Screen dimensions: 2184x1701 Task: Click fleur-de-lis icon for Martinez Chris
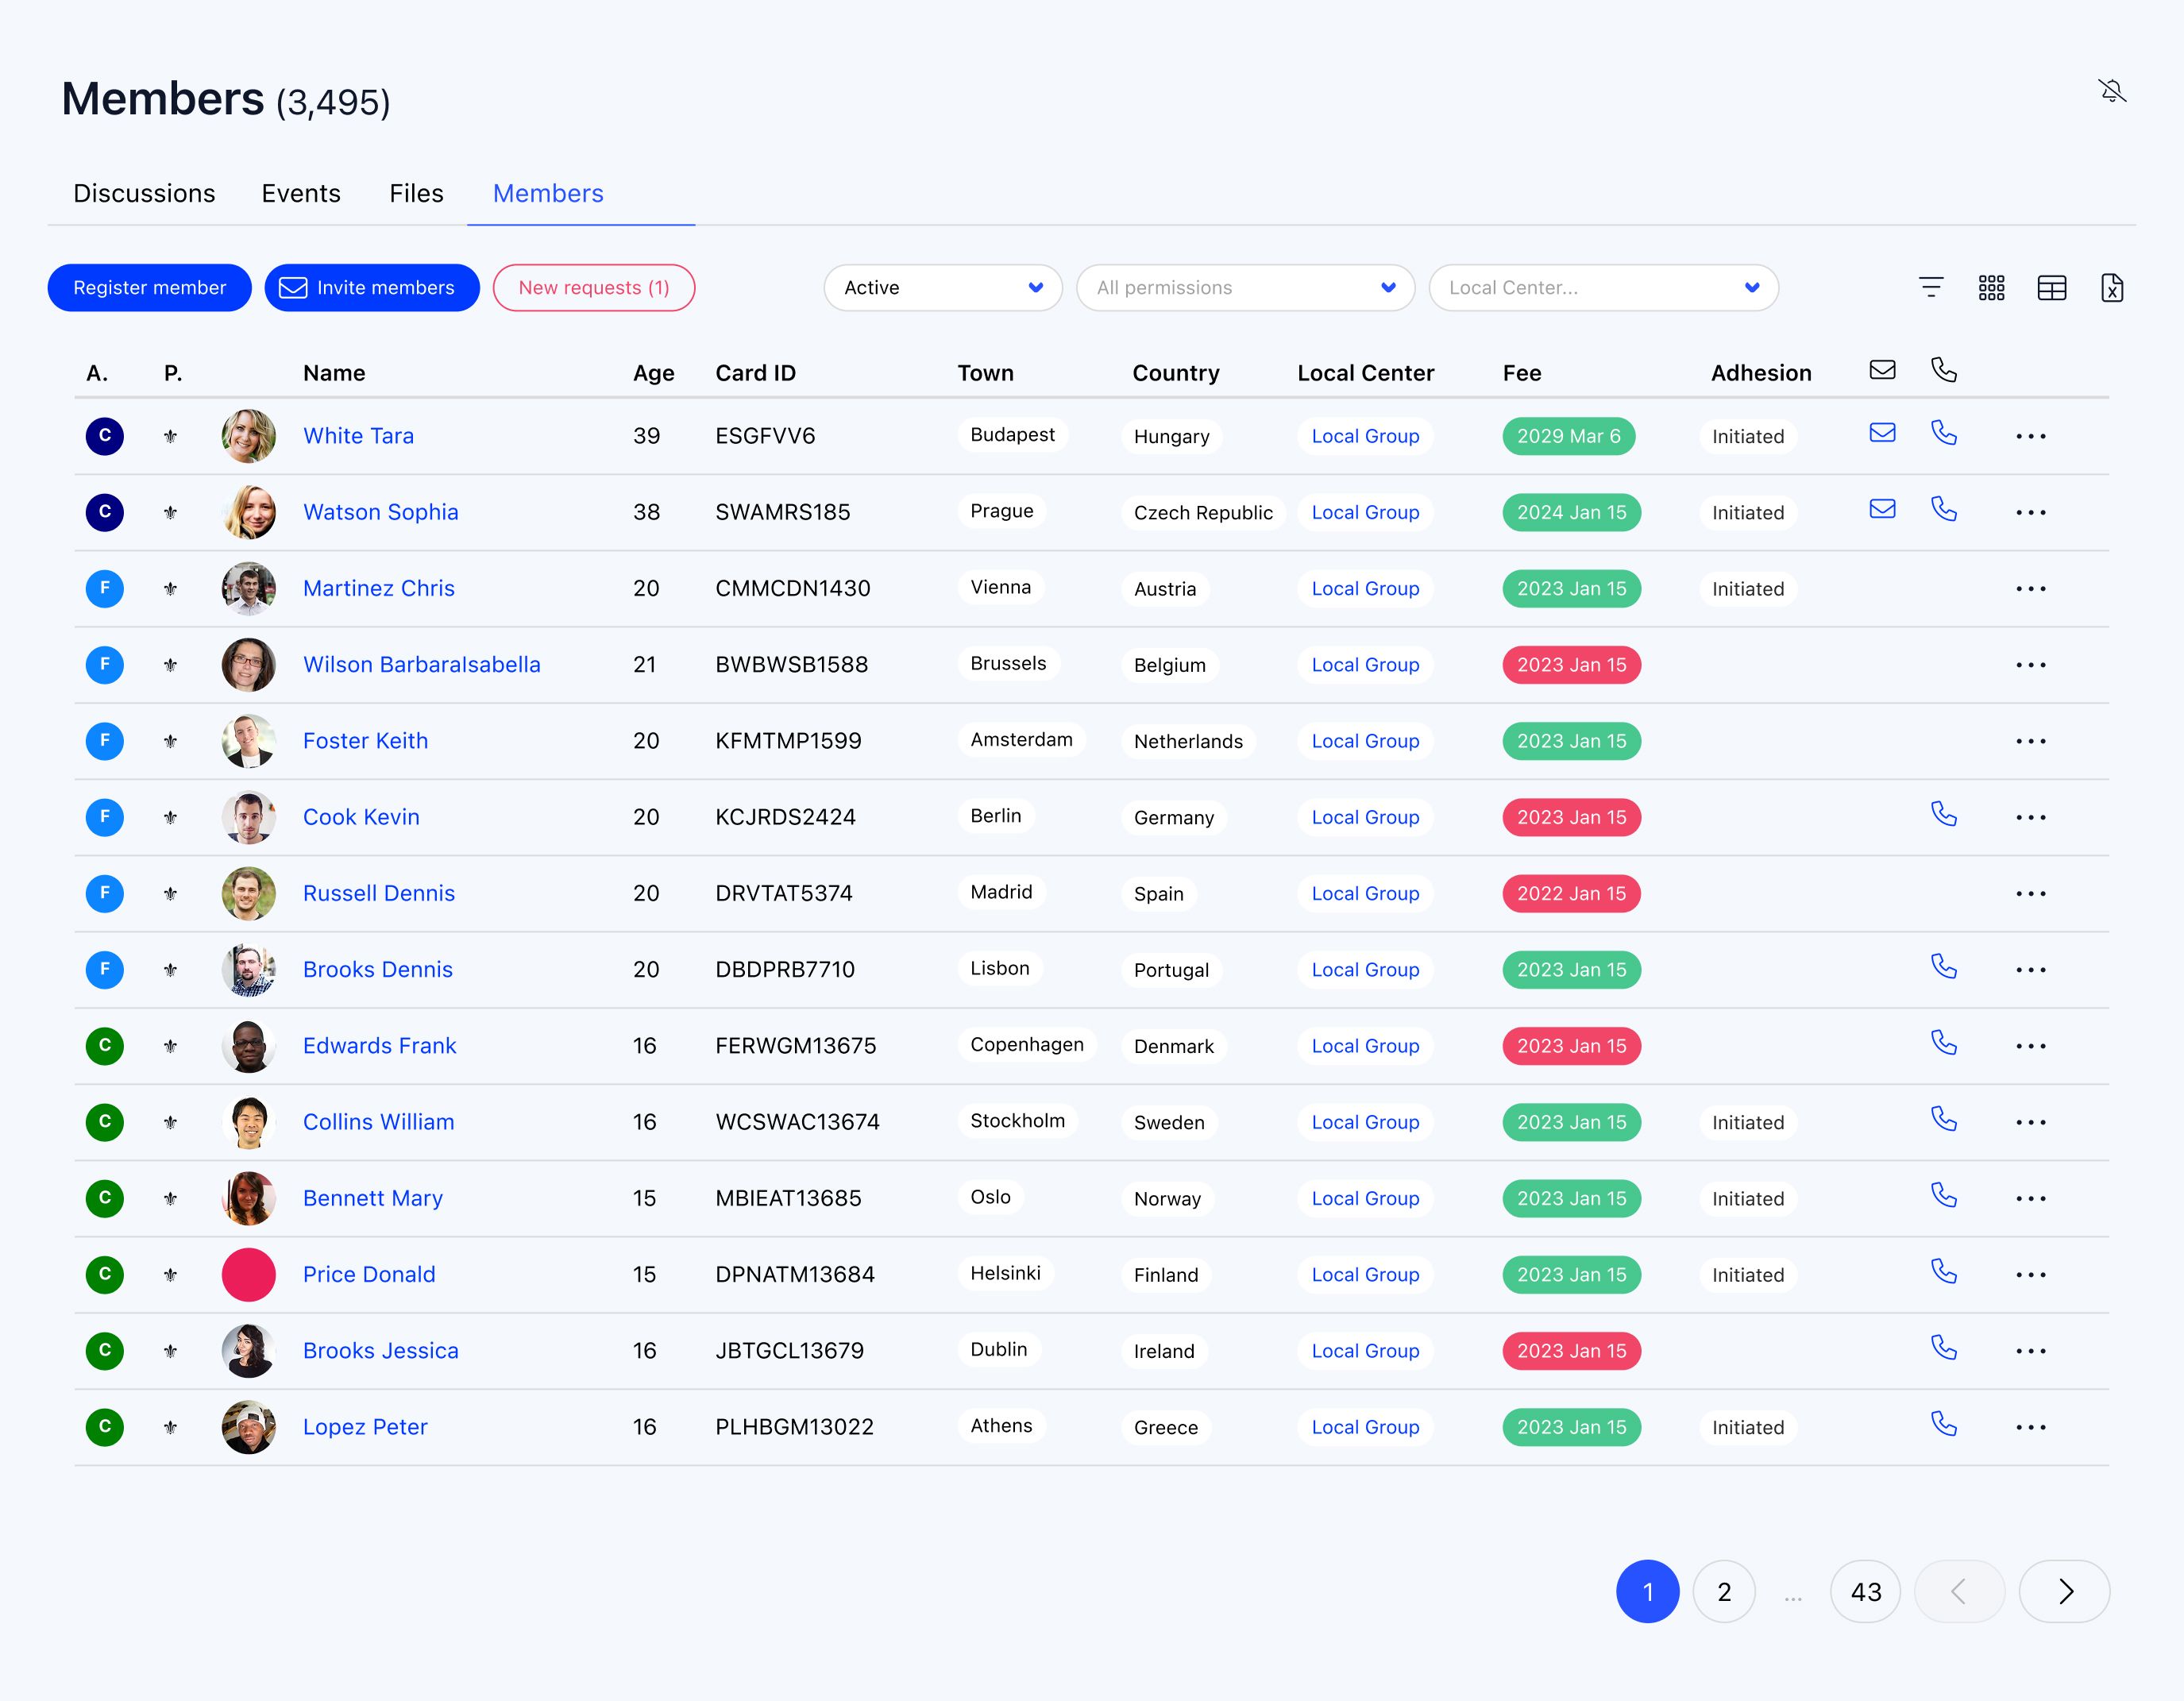point(171,589)
